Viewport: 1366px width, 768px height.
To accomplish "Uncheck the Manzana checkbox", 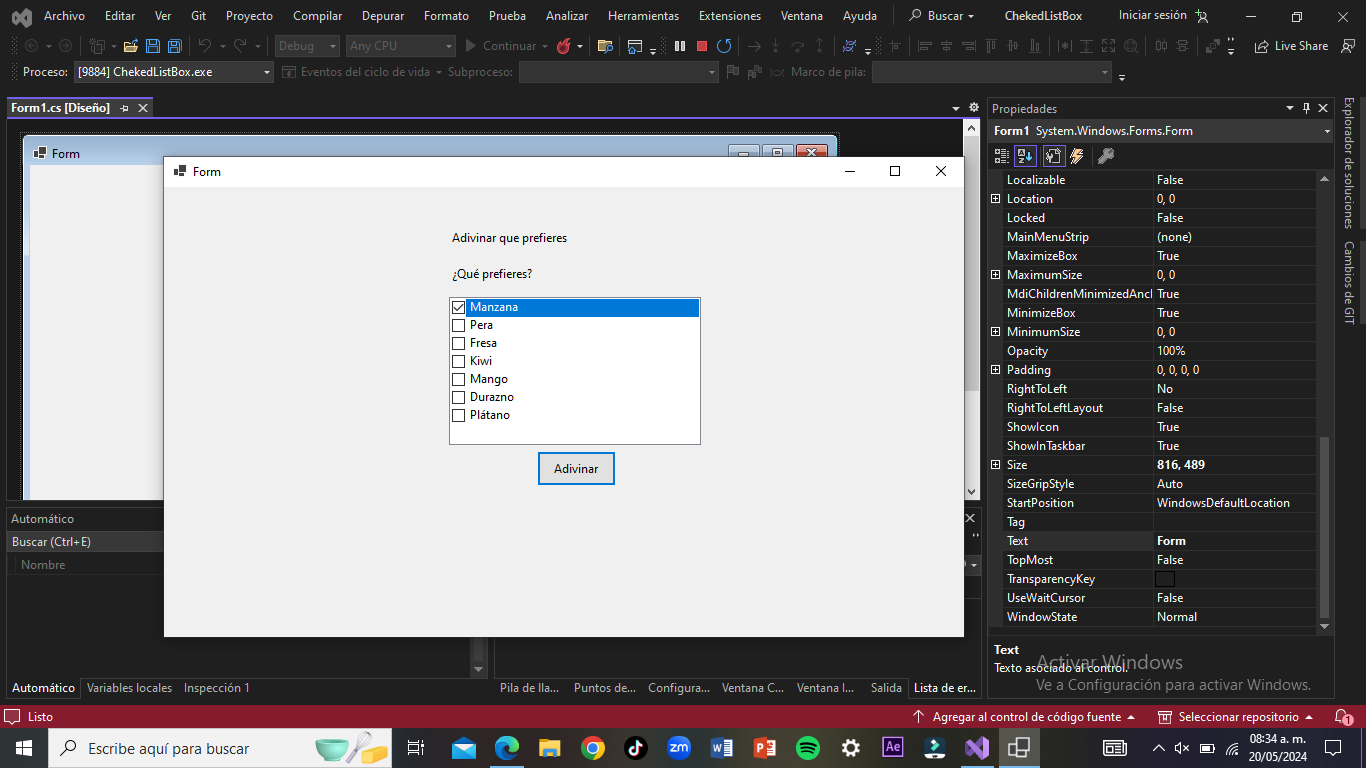I will (x=459, y=308).
